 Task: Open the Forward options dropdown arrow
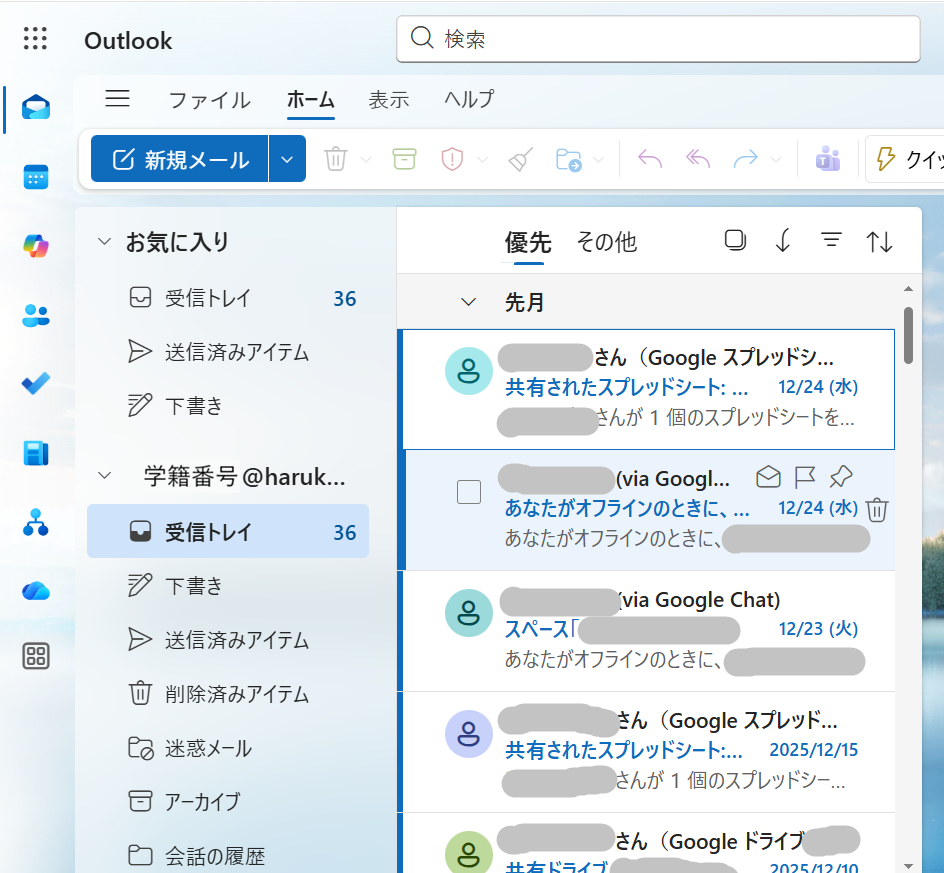coord(776,160)
